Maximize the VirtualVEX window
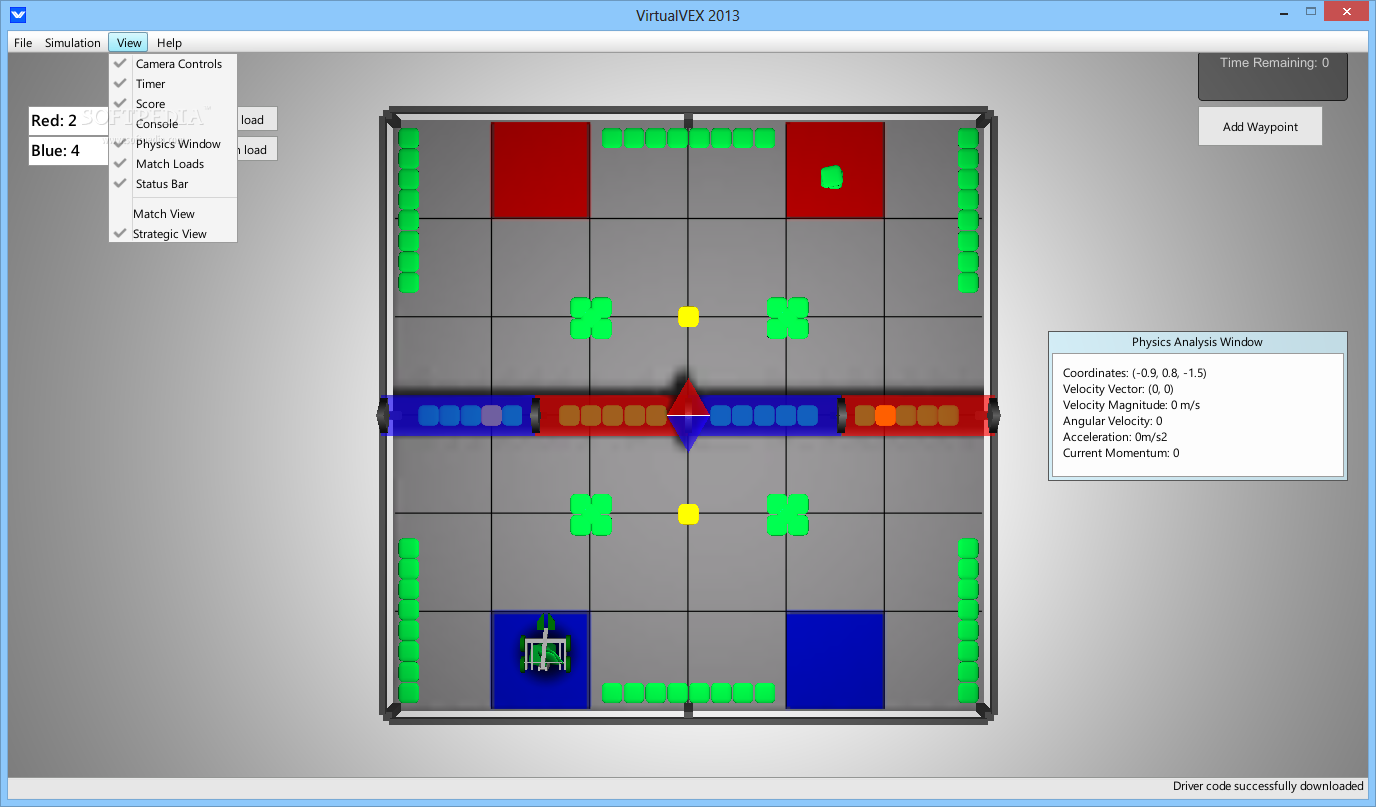 click(x=1311, y=10)
